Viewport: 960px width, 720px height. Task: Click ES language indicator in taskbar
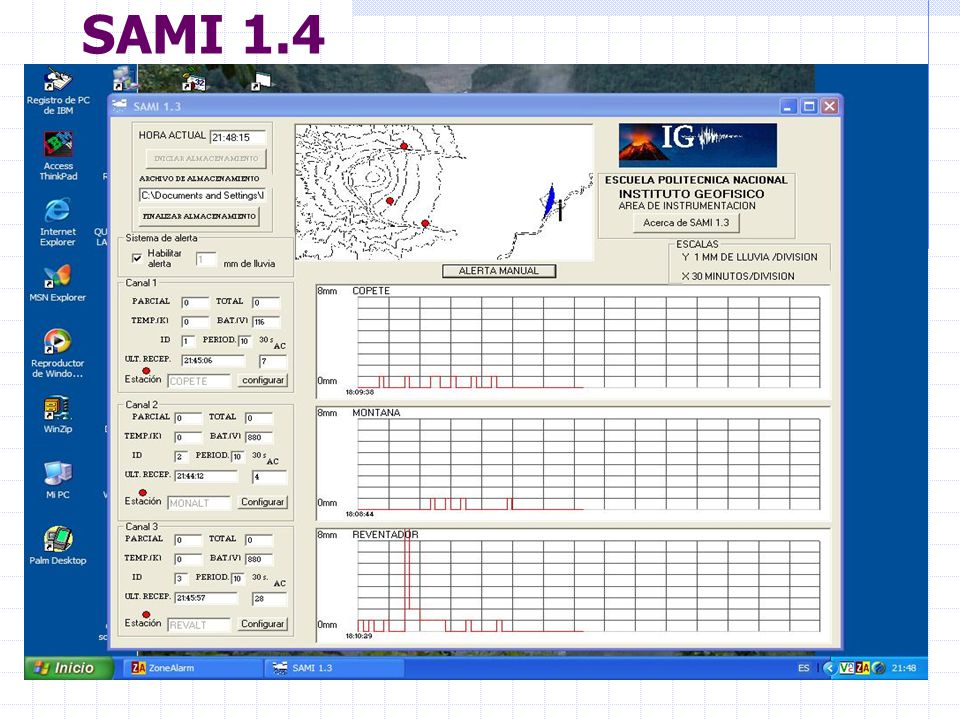click(x=804, y=668)
